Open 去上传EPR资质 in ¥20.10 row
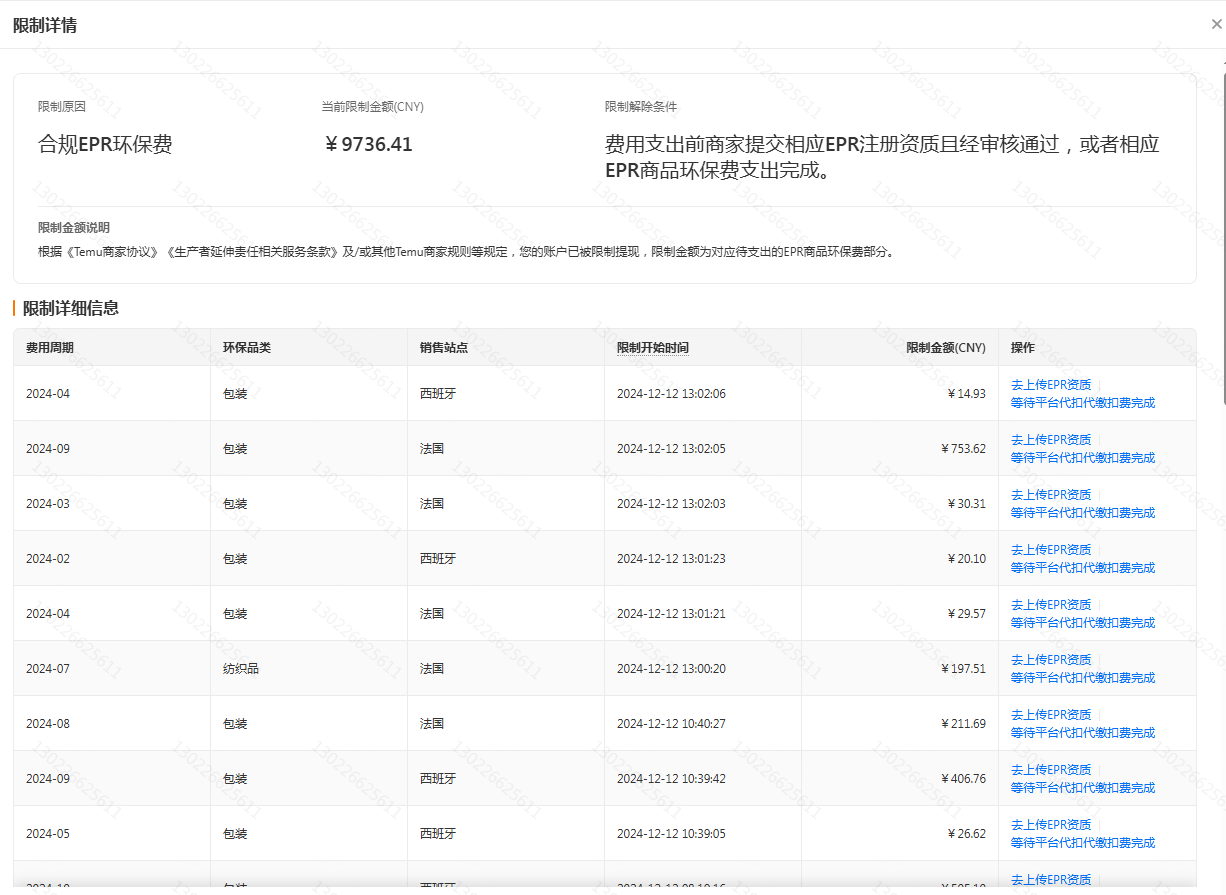Screen dimensions: 1226x895 click(x=1051, y=550)
